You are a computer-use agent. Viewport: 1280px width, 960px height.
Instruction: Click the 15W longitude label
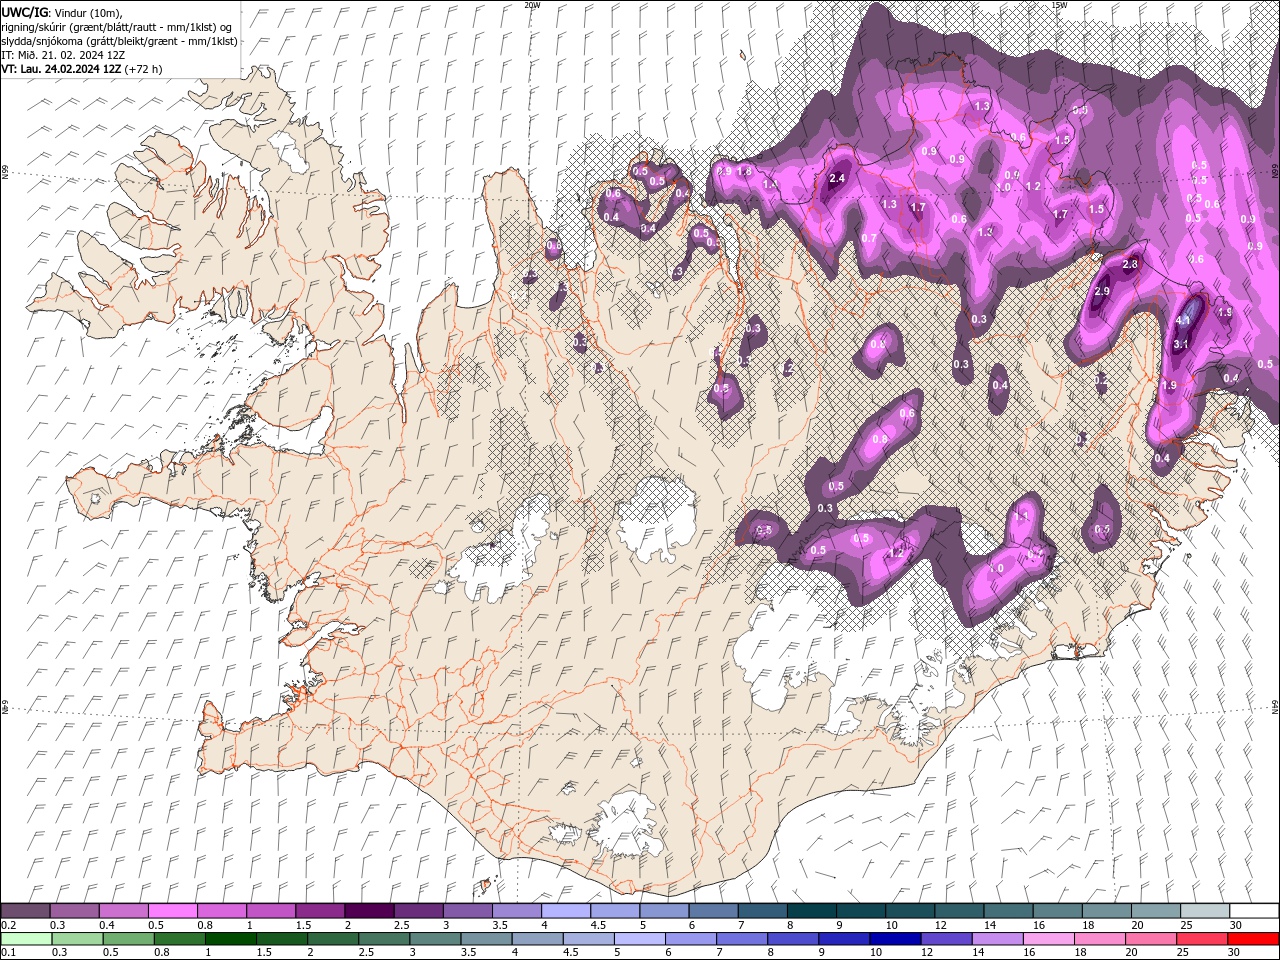tap(1059, 5)
